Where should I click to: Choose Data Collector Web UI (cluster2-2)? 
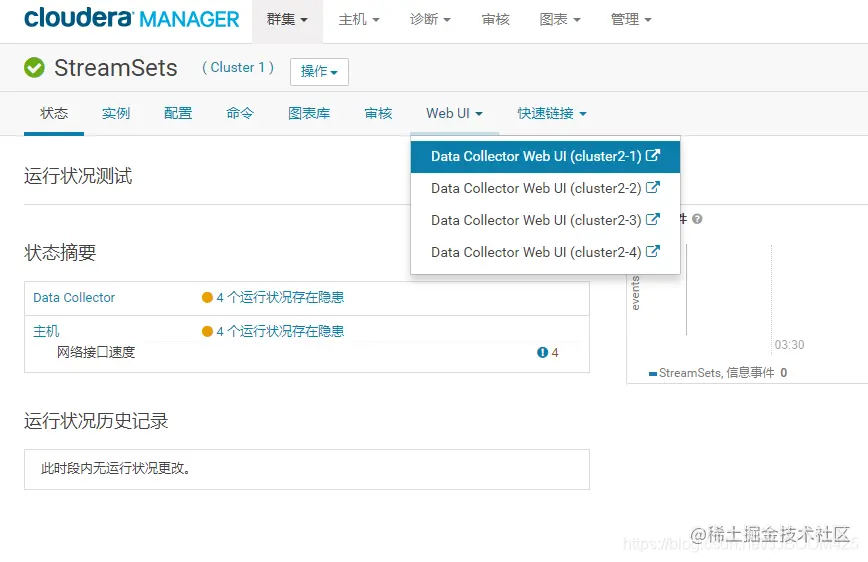(545, 188)
